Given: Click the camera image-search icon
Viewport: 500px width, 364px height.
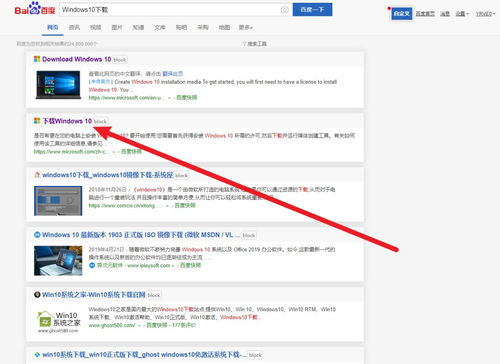Looking at the screenshot, I should [284, 10].
